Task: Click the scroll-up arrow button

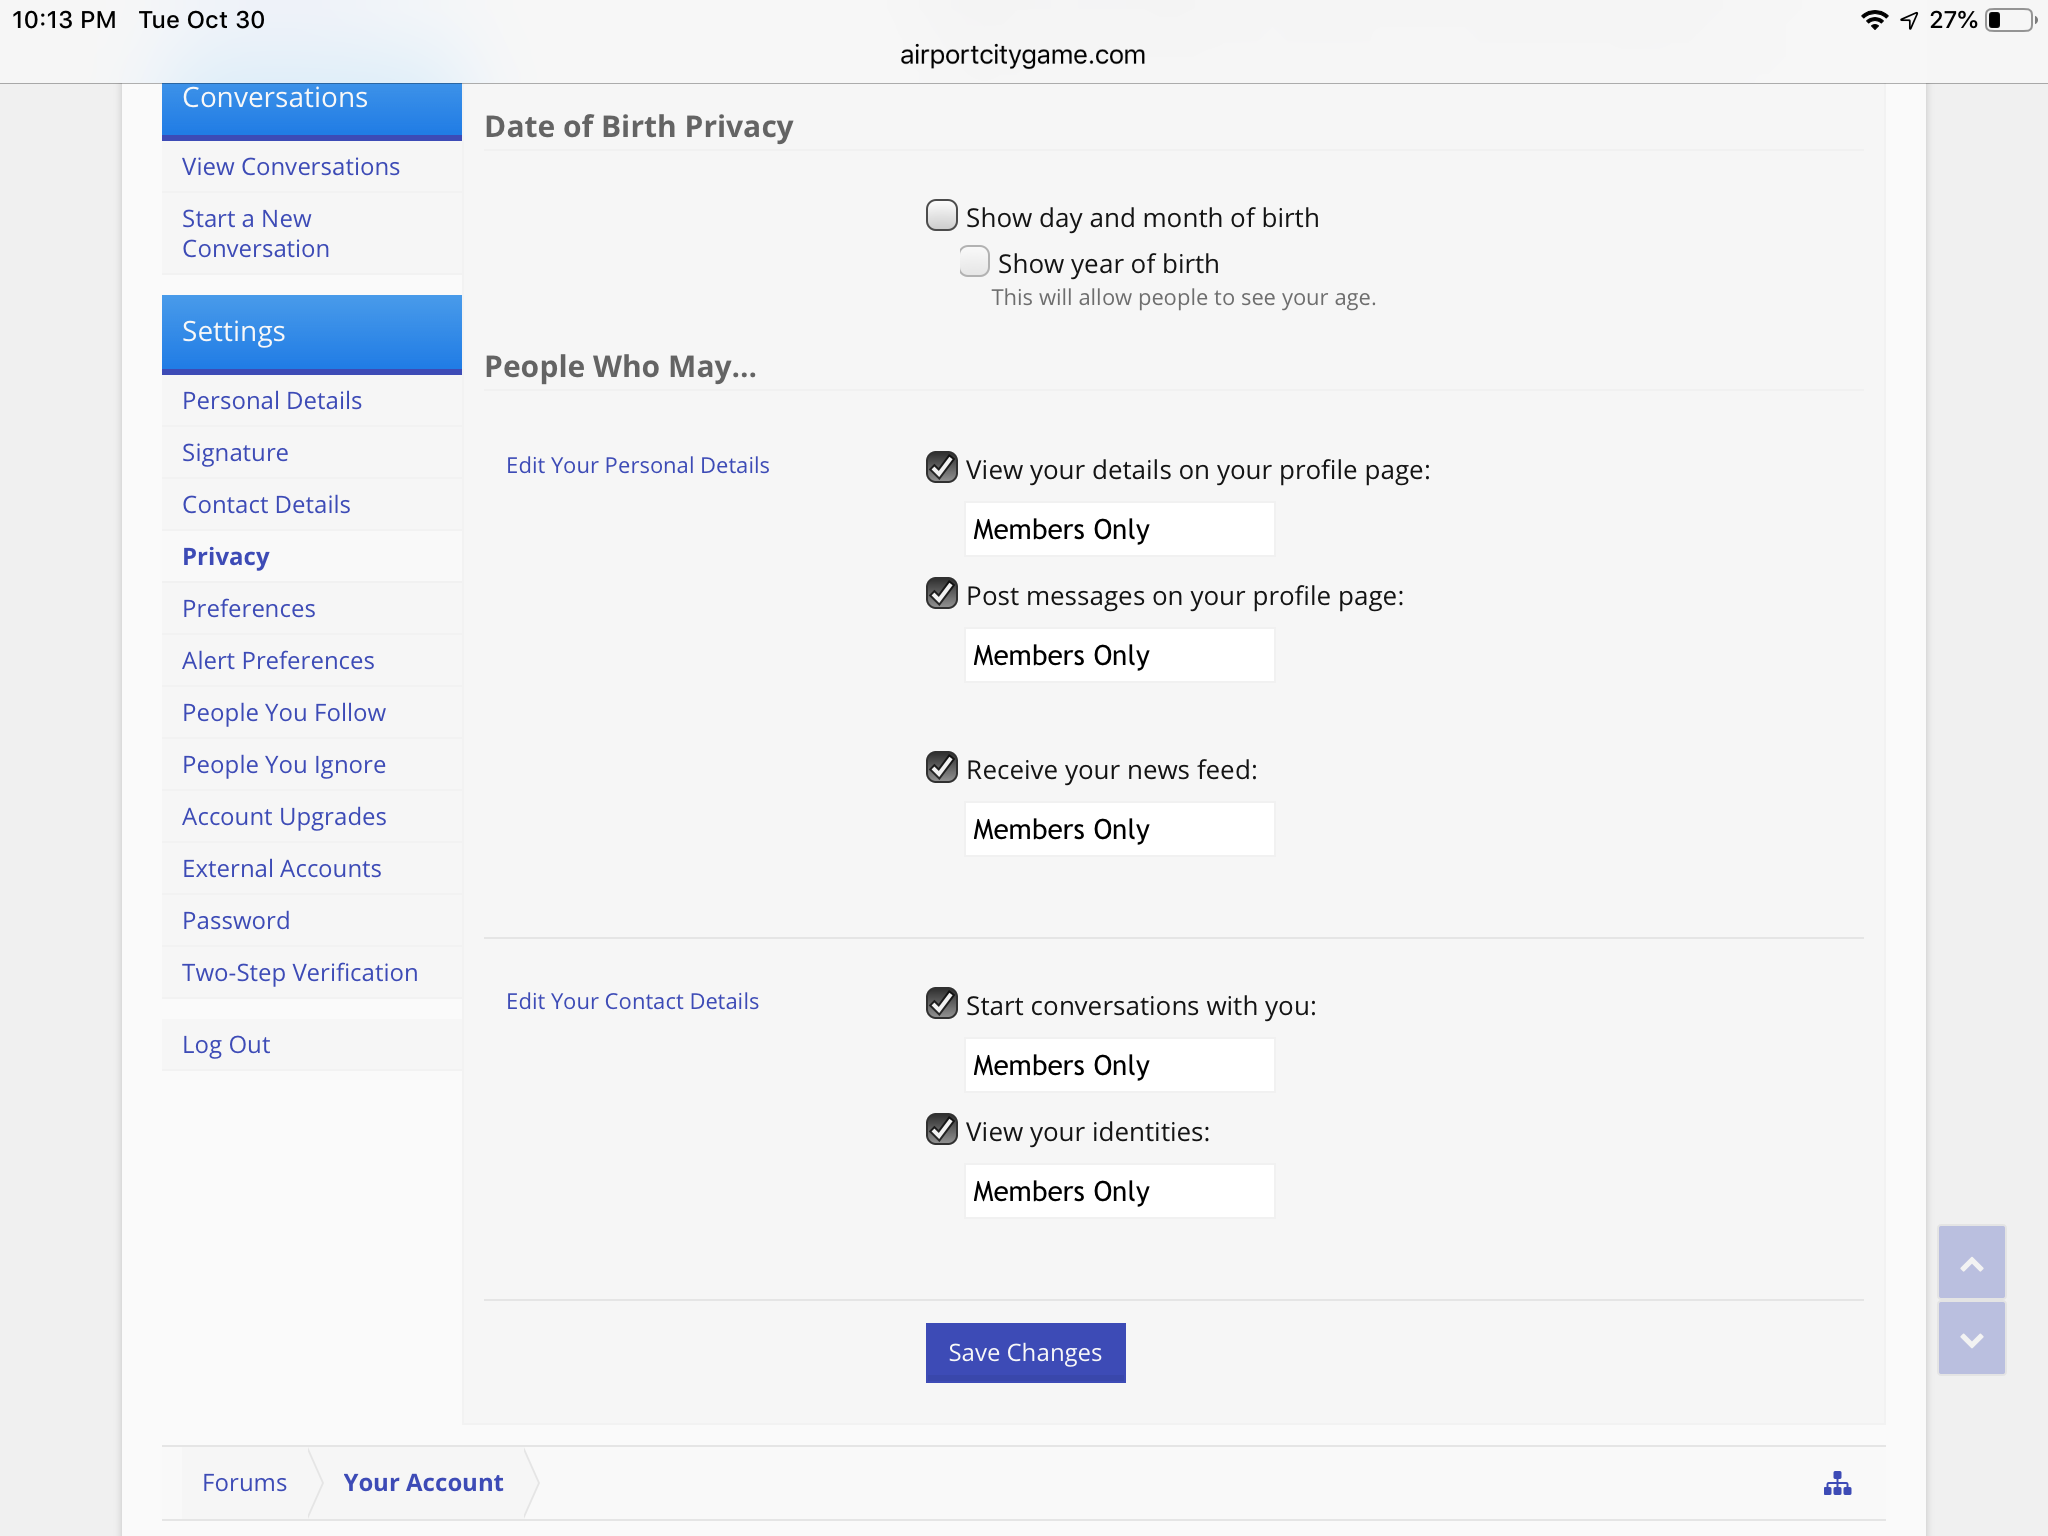Action: pos(1971,1263)
